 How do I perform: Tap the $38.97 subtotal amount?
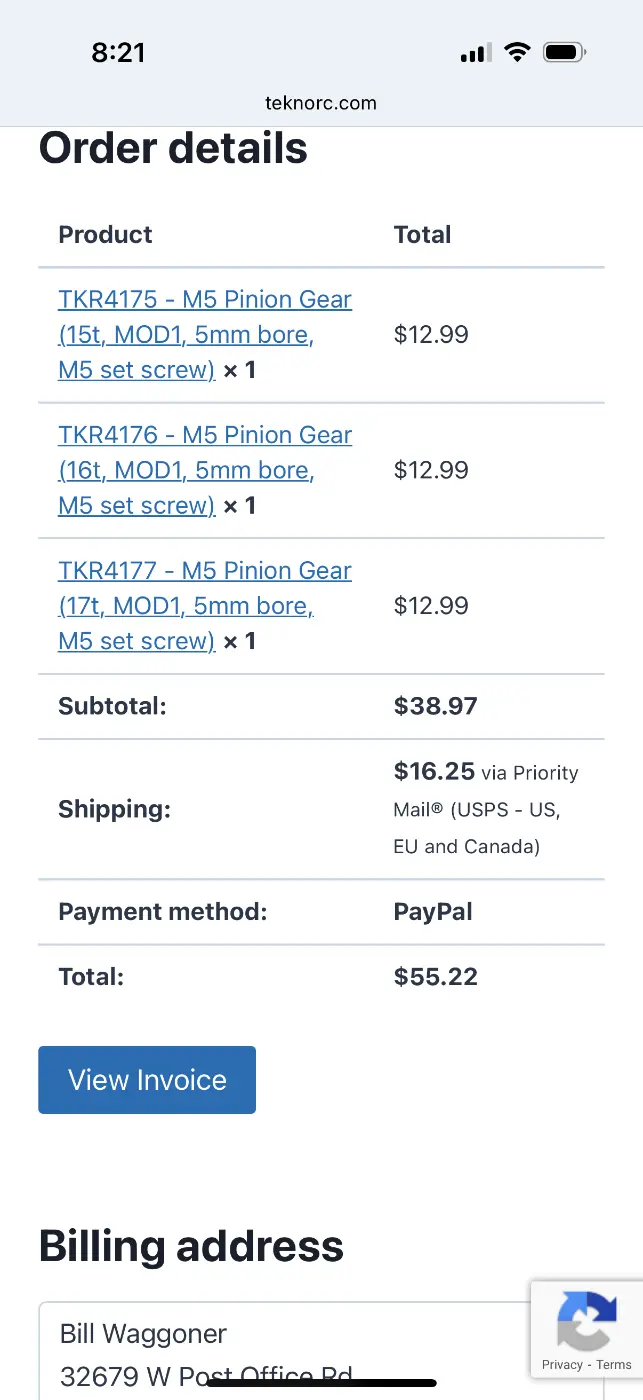tap(436, 706)
